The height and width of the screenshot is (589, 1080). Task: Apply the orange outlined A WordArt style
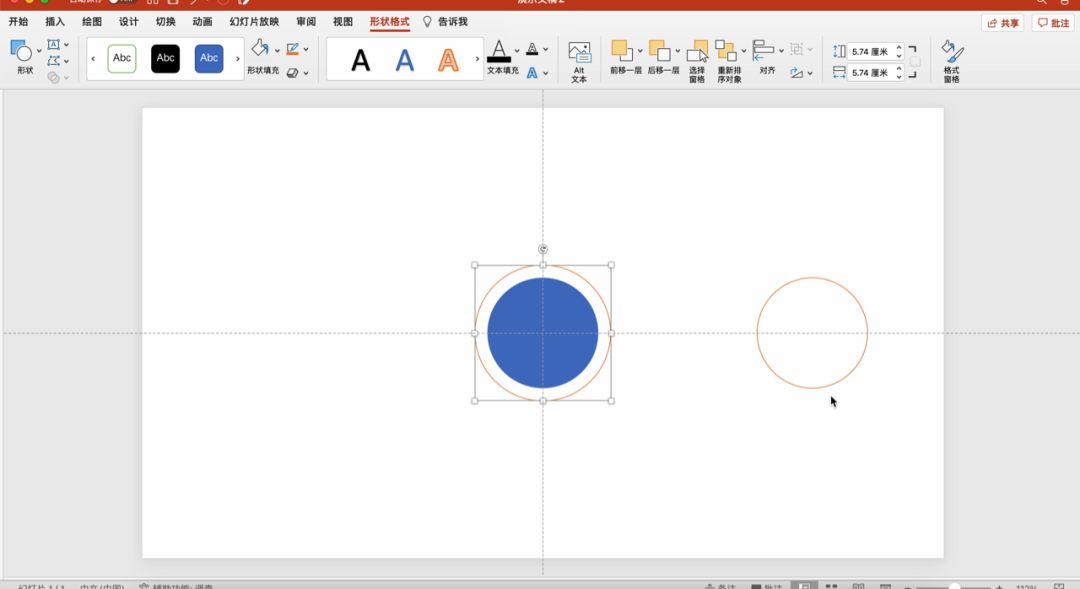click(448, 61)
